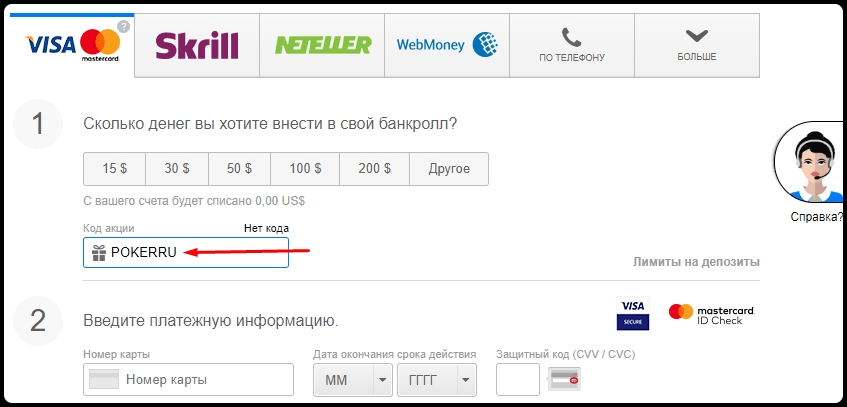Choose the 50 $ deposit amount
The height and width of the screenshot is (407, 847).
point(239,169)
